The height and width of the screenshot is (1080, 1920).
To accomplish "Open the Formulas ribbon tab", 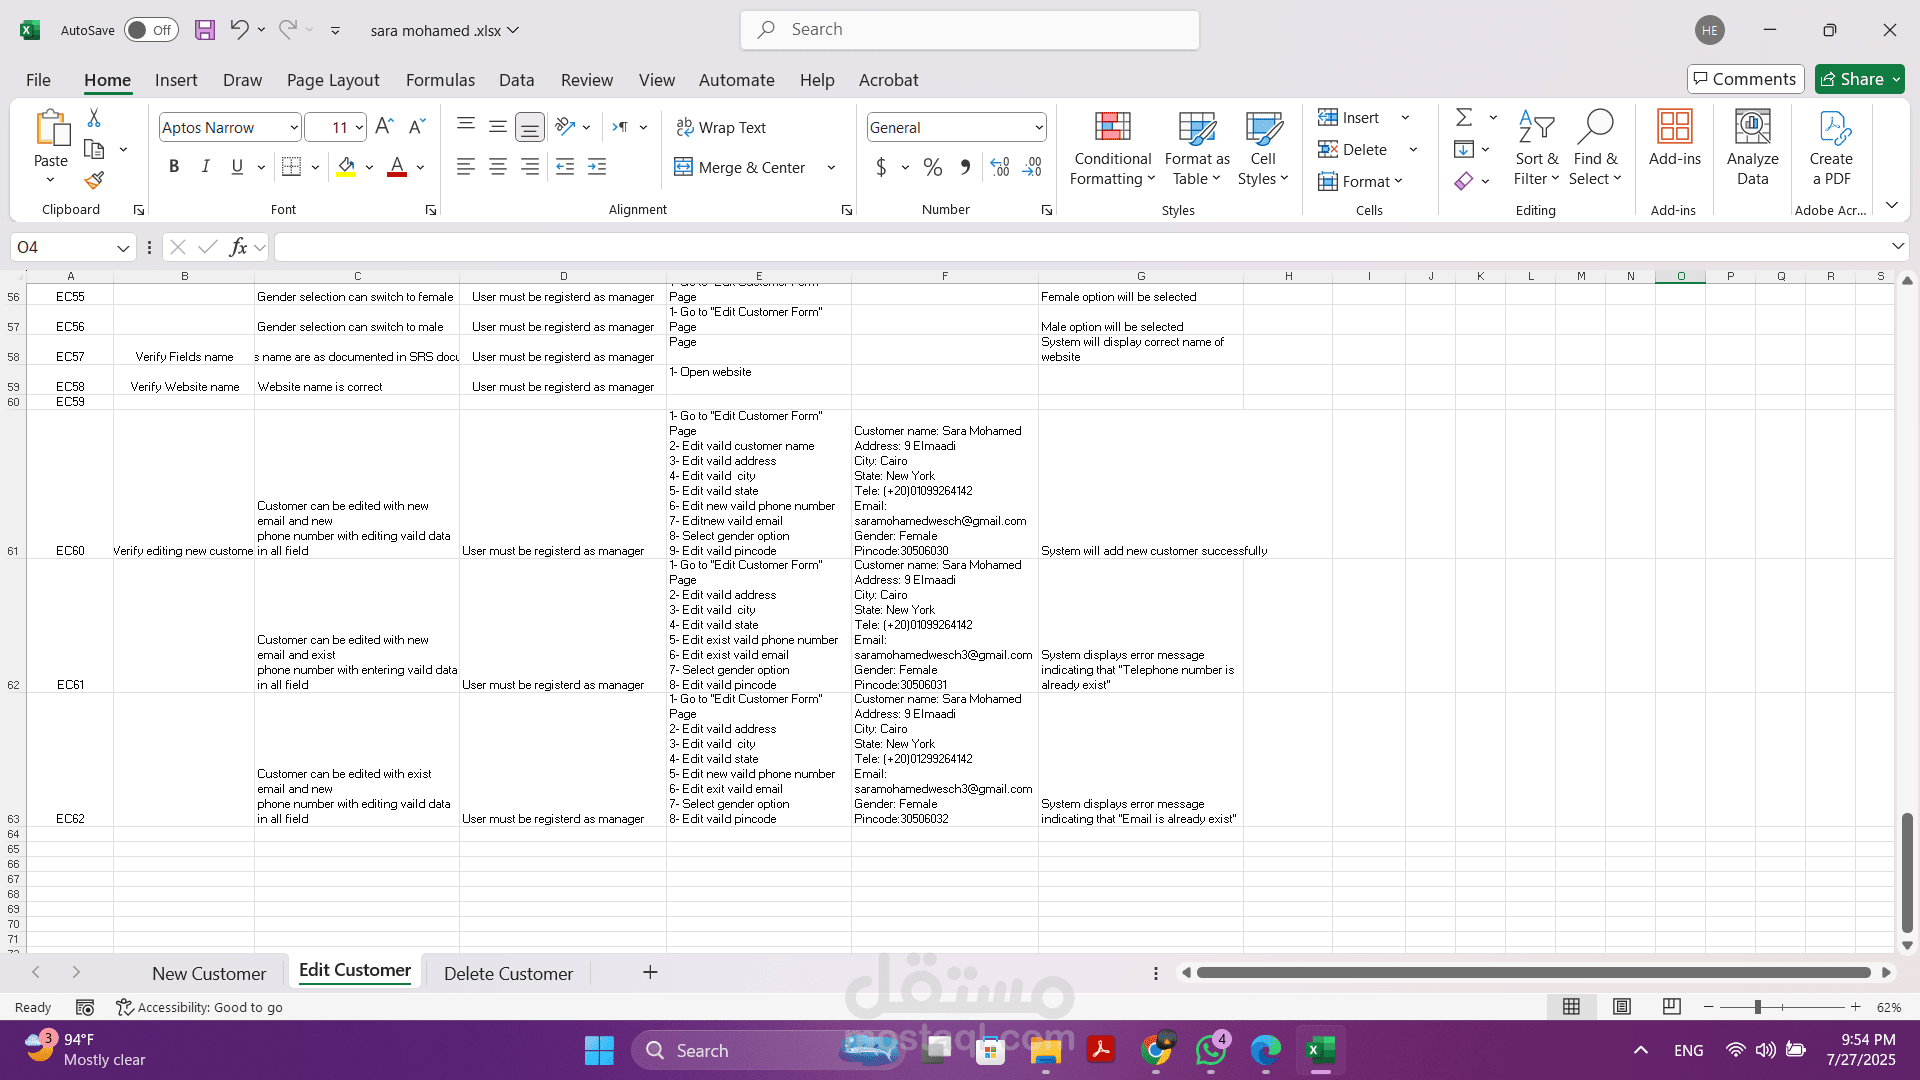I will [x=440, y=80].
